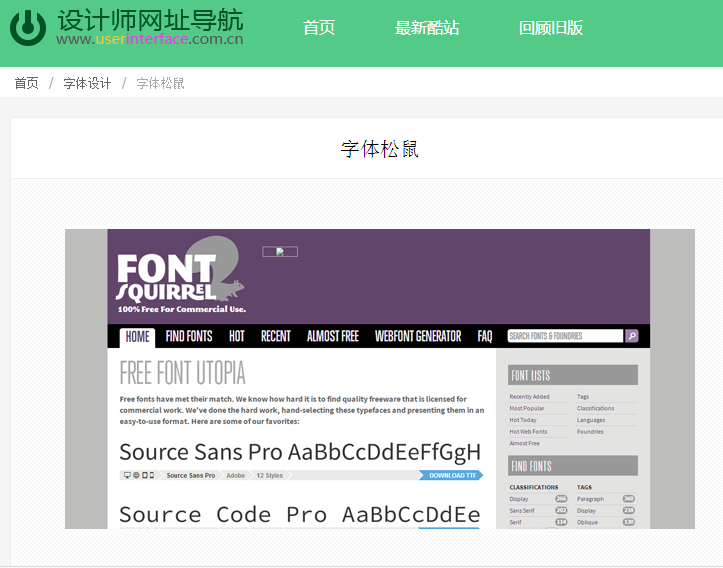Viewport: 723px width, 568px height.
Task: Click the purple magnifier search icon
Action: click(632, 336)
